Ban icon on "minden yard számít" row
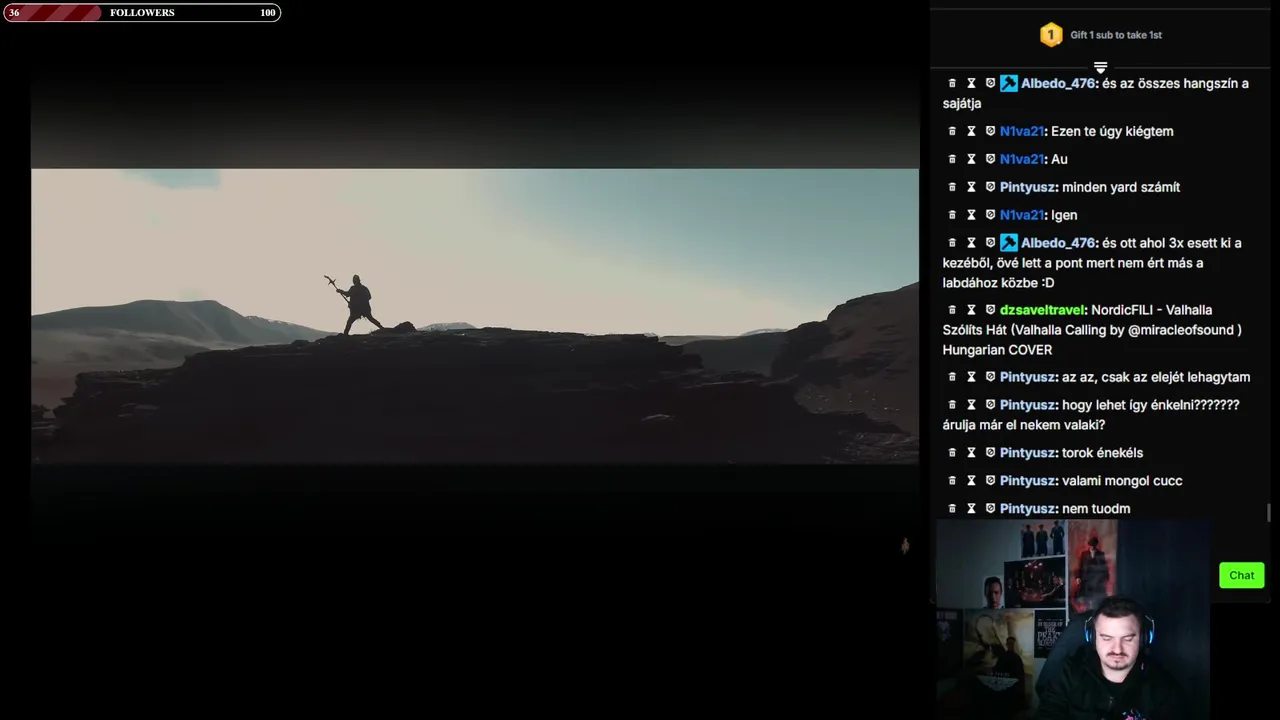Screen dimensions: 1280x720 [x=990, y=187]
